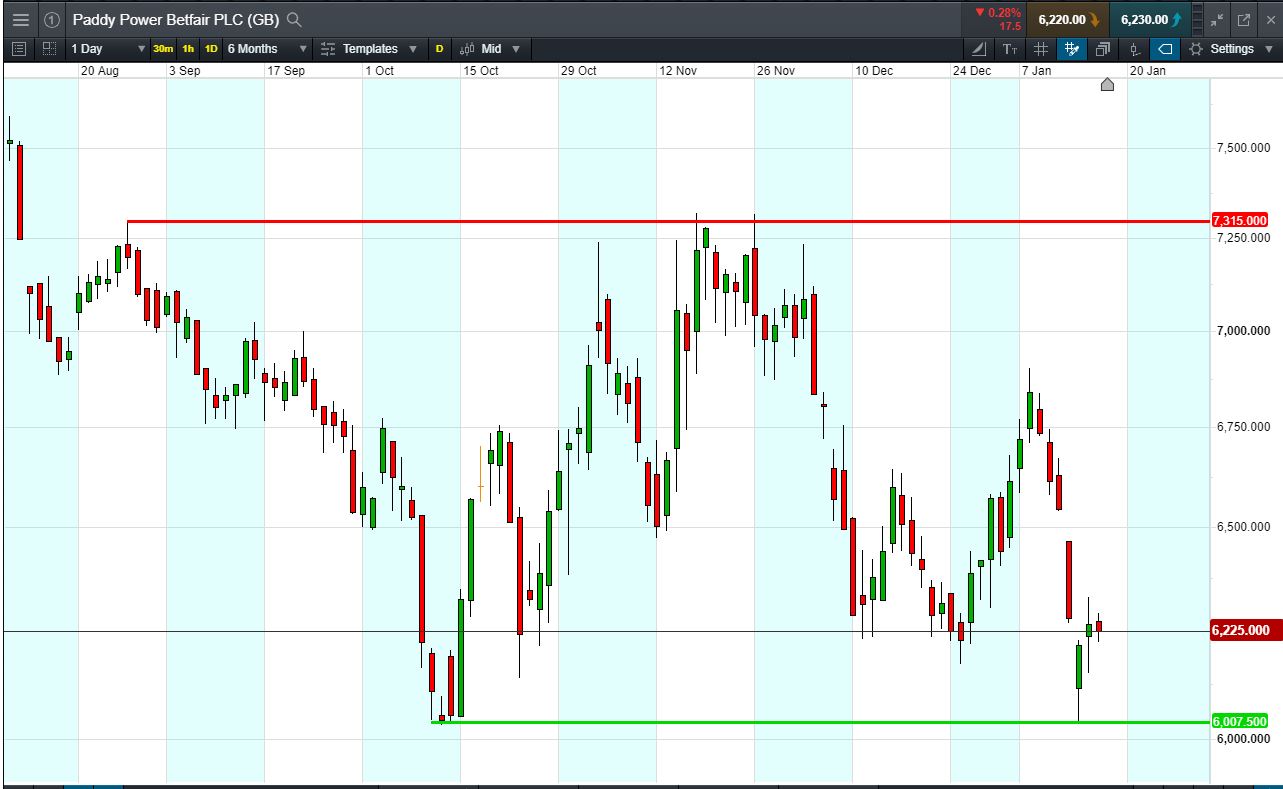Search for an instrument with the magnifier
This screenshot has height=789, width=1283.
point(294,19)
